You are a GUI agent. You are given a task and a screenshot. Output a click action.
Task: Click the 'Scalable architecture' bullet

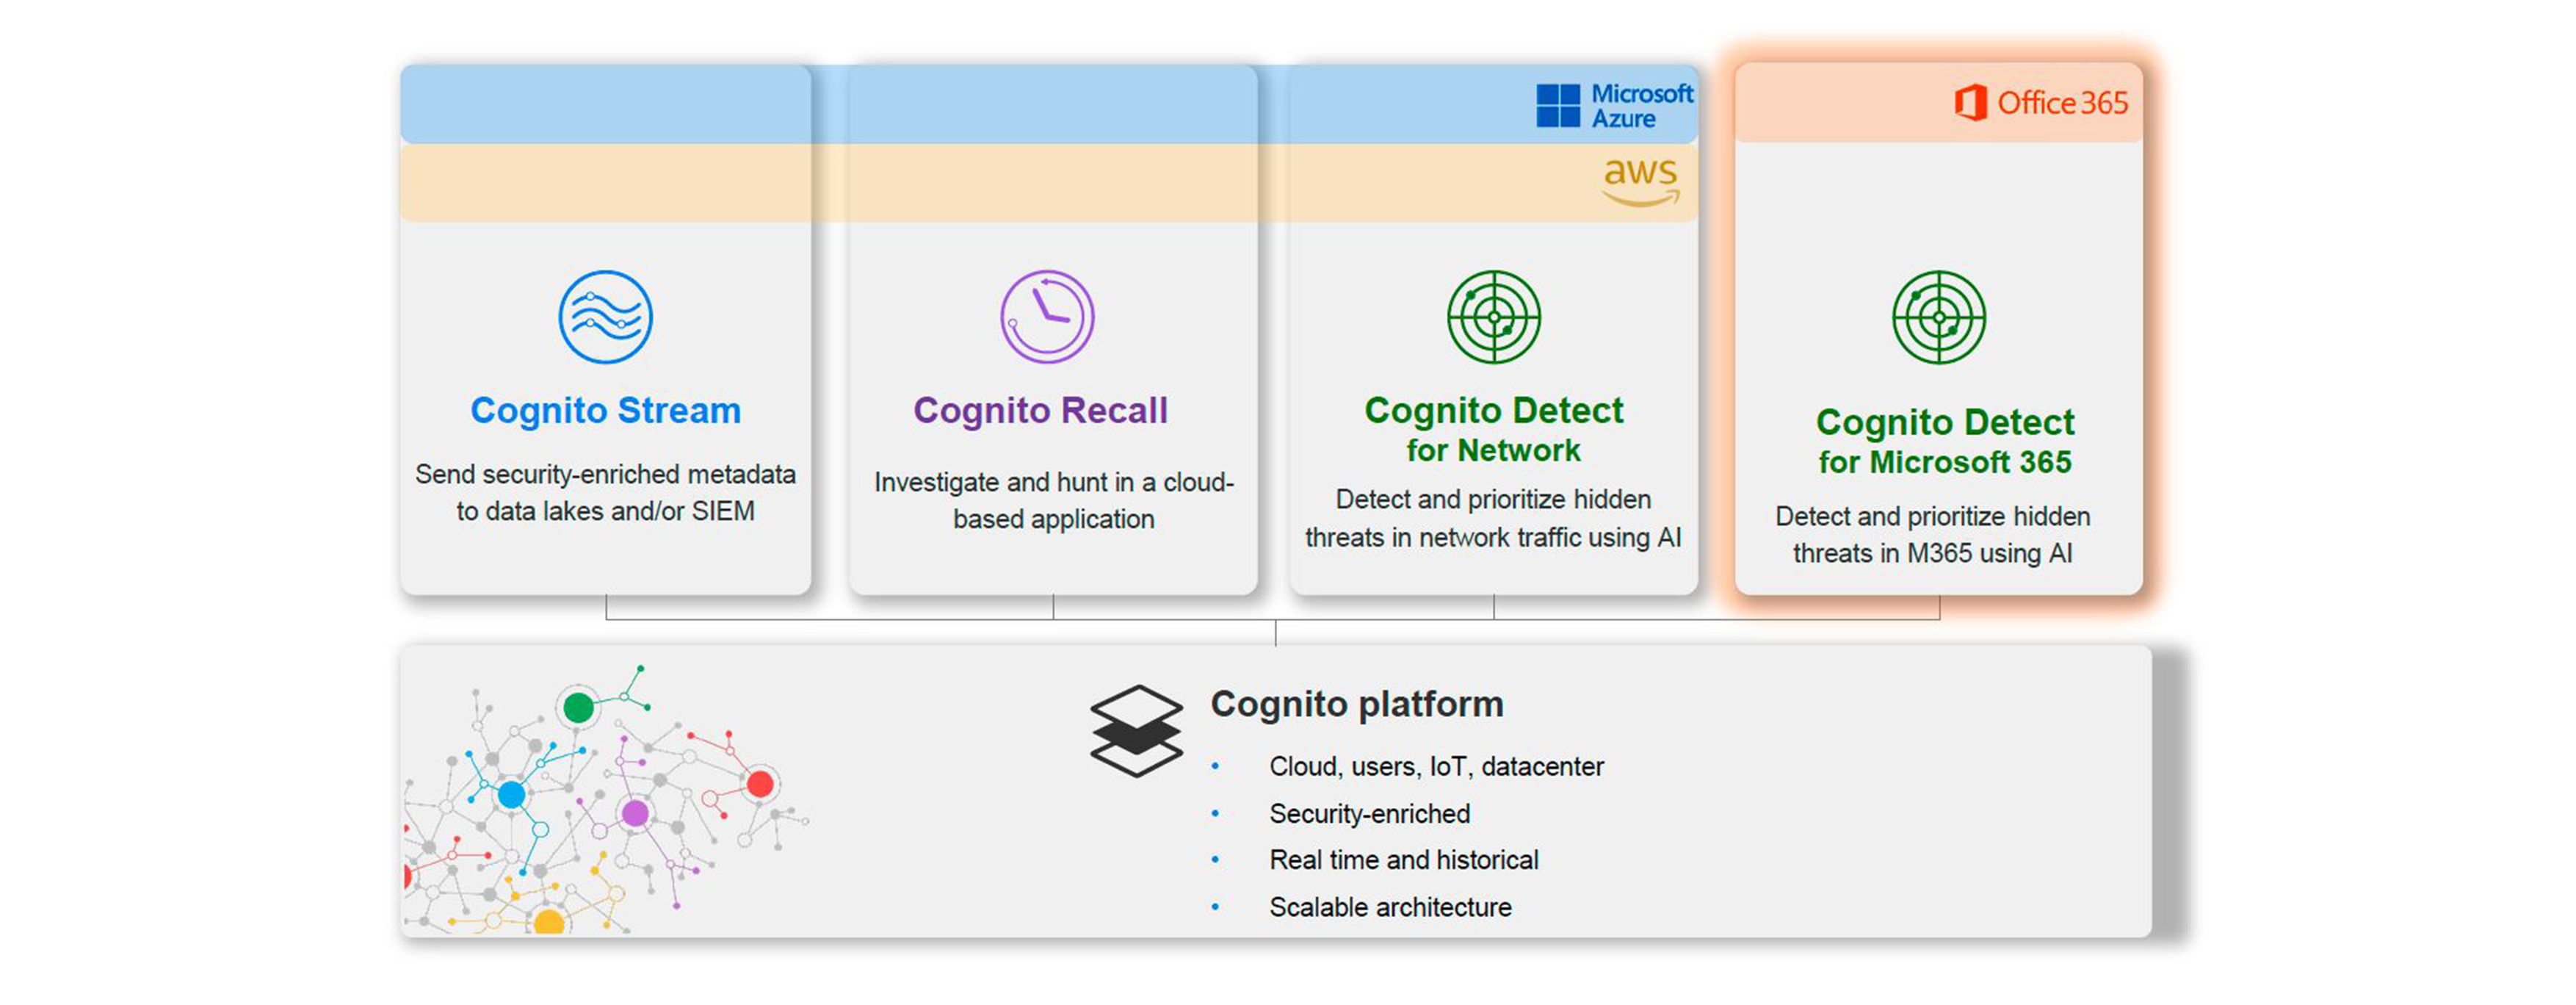(x=1390, y=907)
